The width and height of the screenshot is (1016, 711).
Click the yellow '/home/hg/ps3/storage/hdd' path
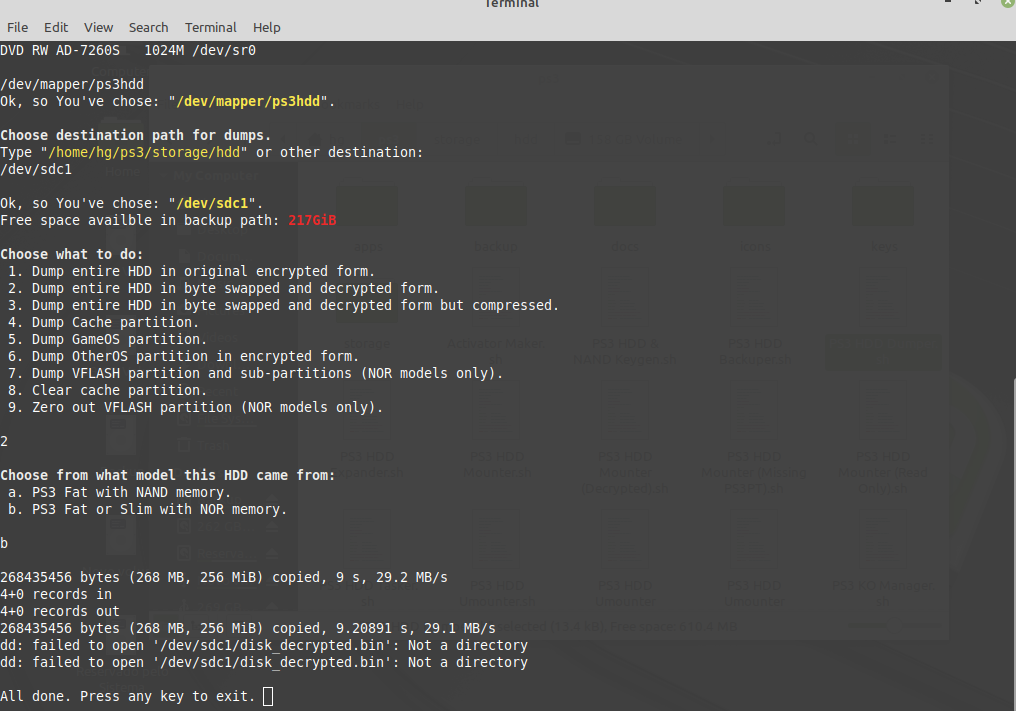point(144,152)
